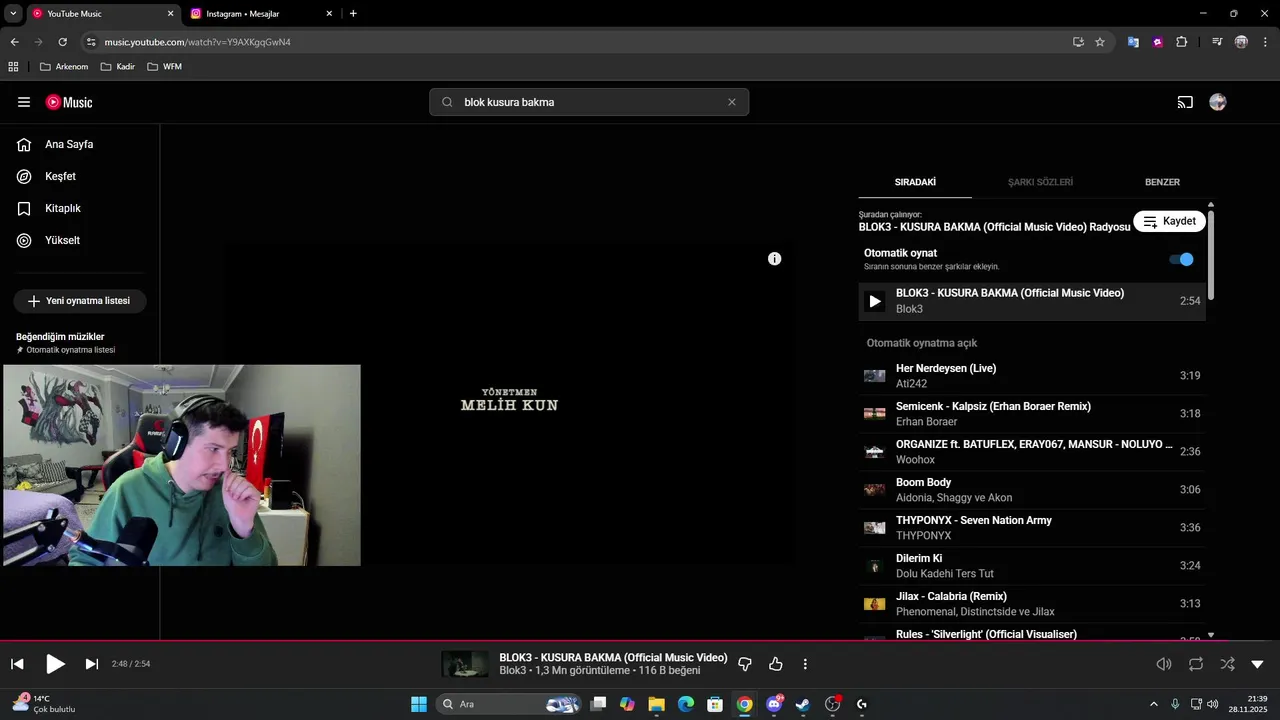The width and height of the screenshot is (1280, 720).
Task: Bookmark this page with the star
Action: [1100, 42]
